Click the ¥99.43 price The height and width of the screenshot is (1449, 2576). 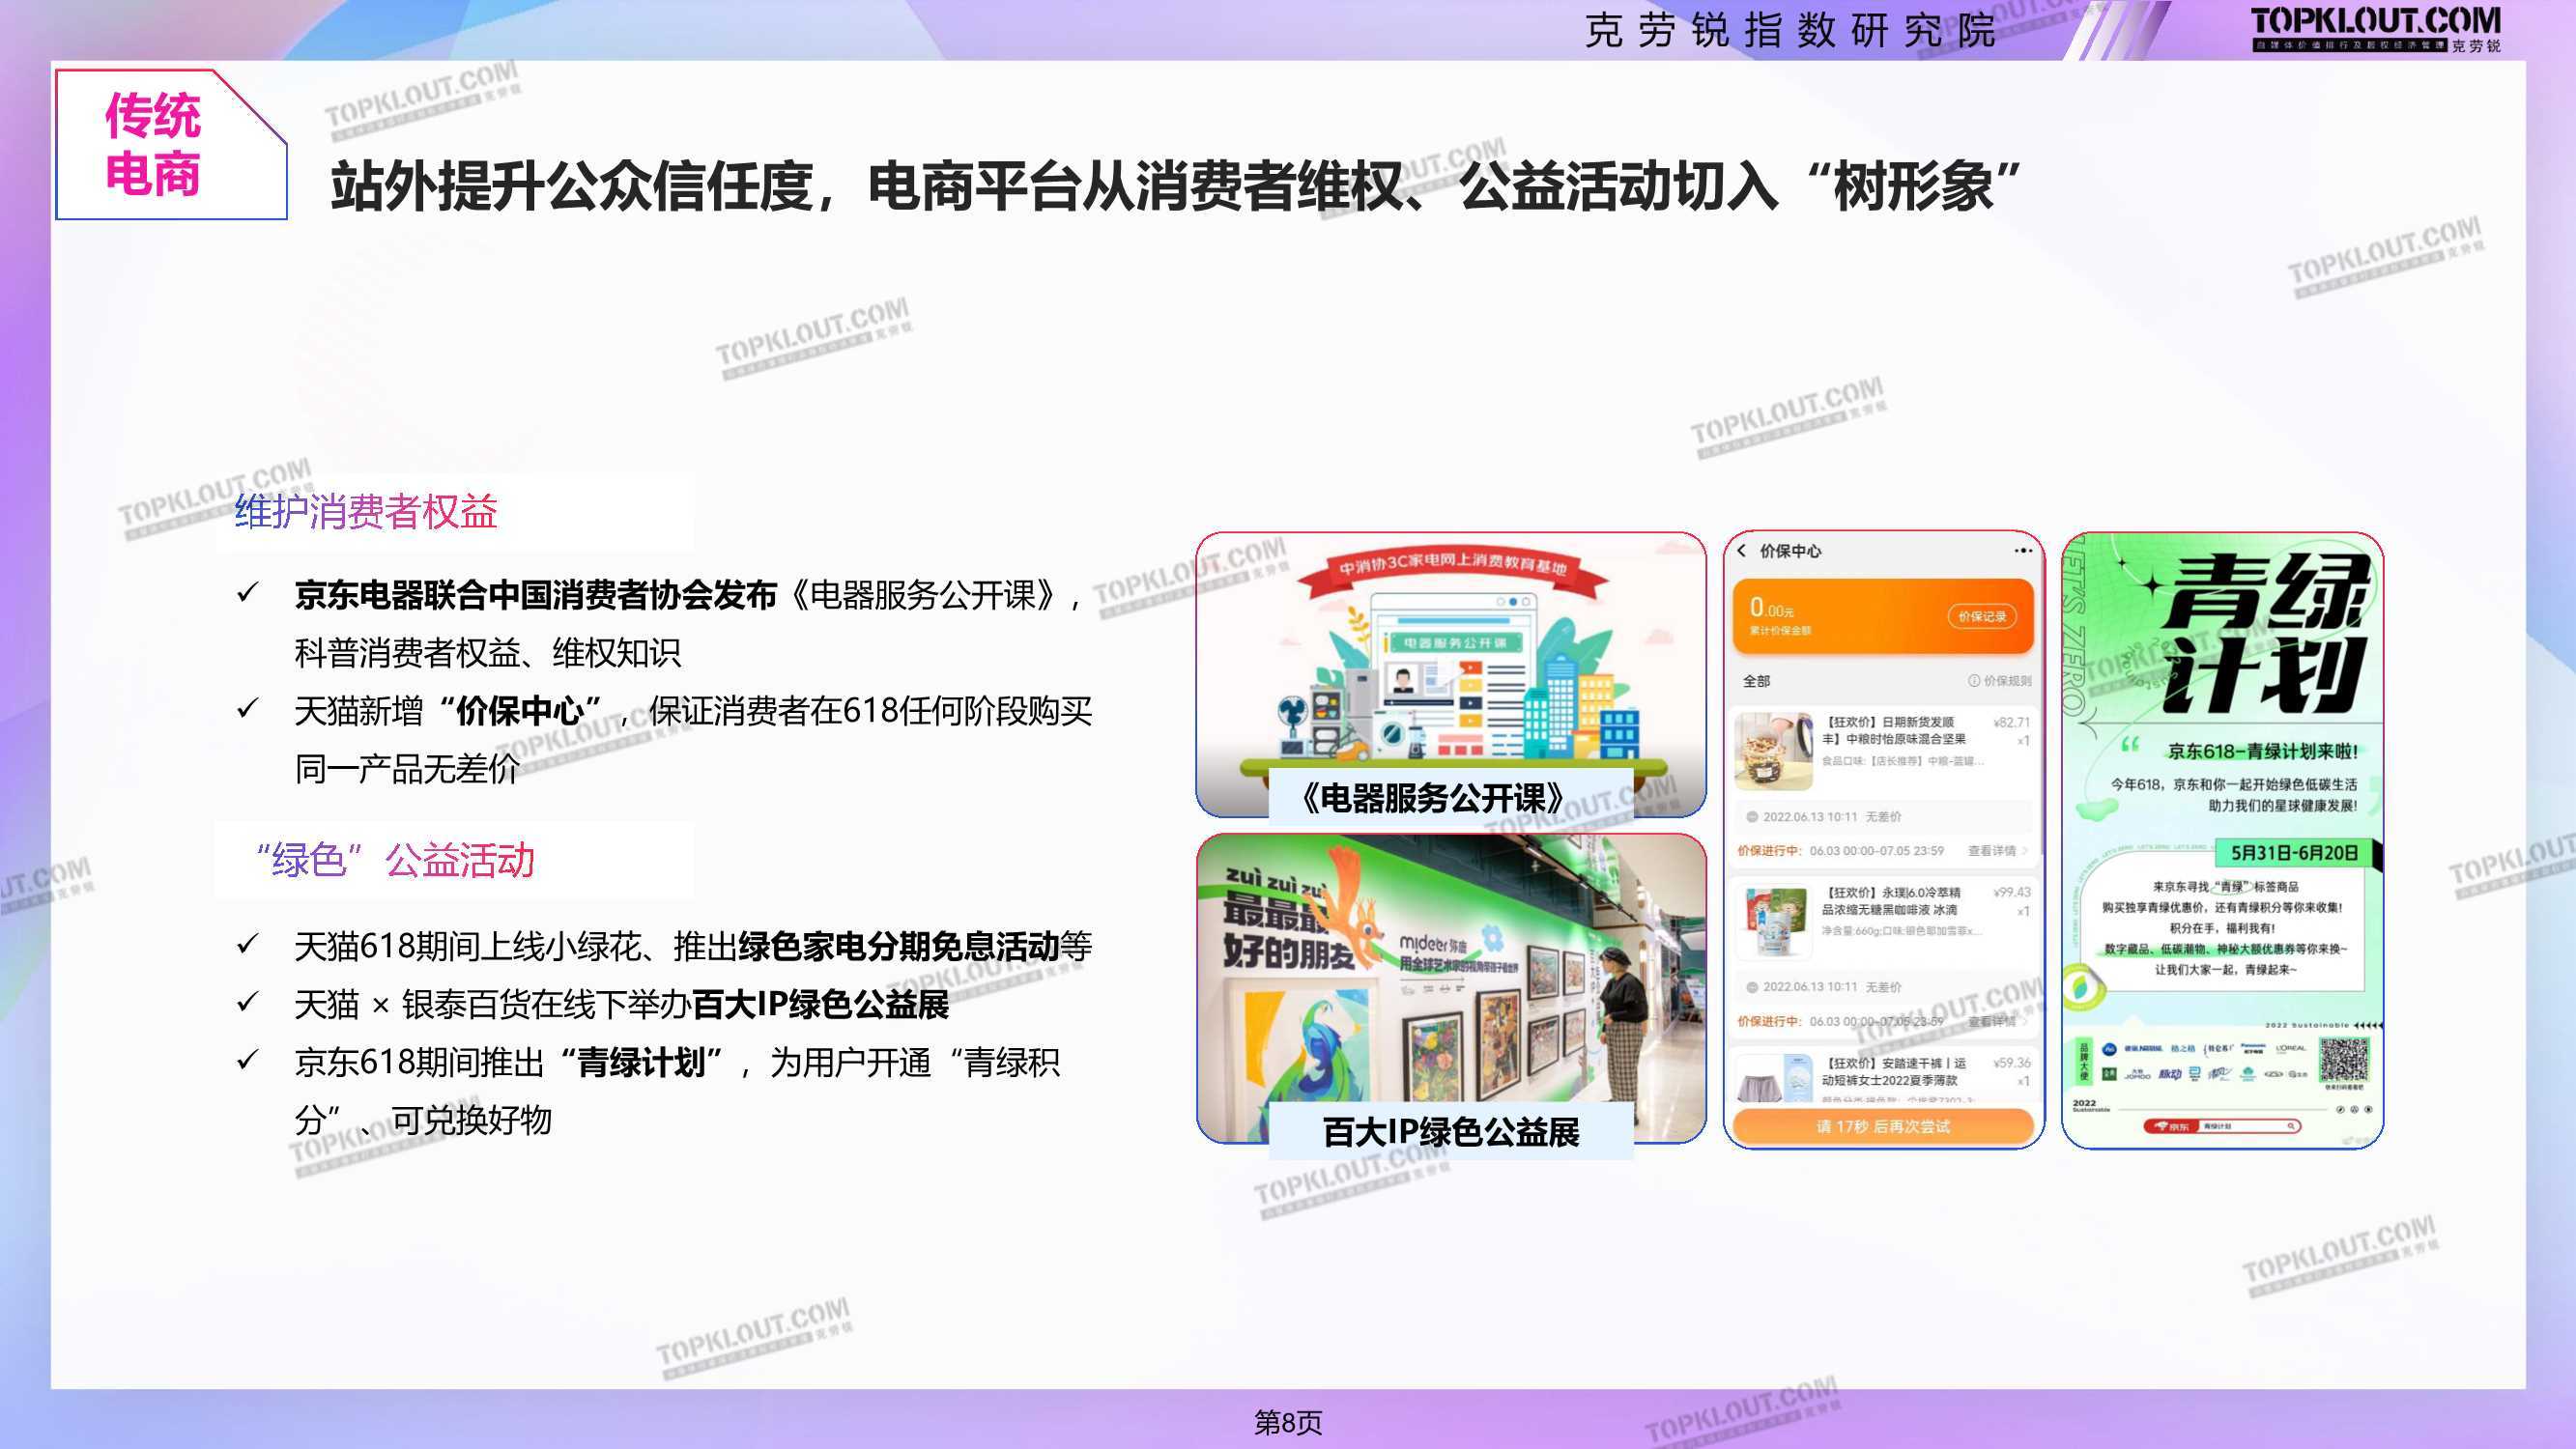tap(2011, 892)
